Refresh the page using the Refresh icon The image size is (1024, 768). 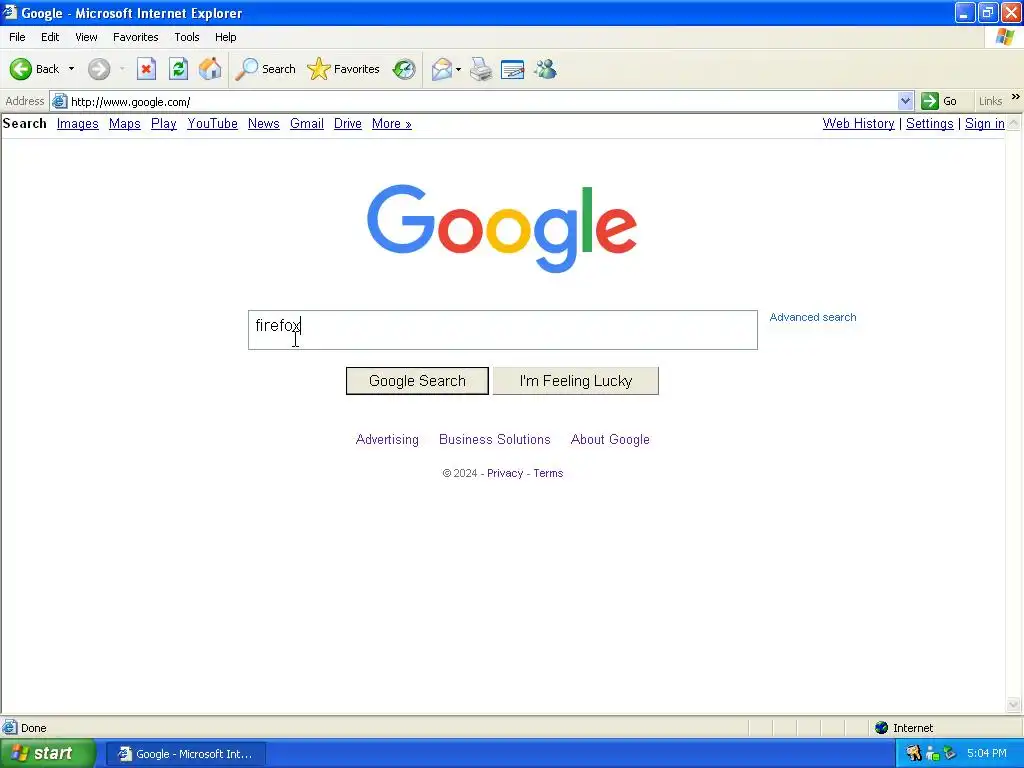point(178,69)
